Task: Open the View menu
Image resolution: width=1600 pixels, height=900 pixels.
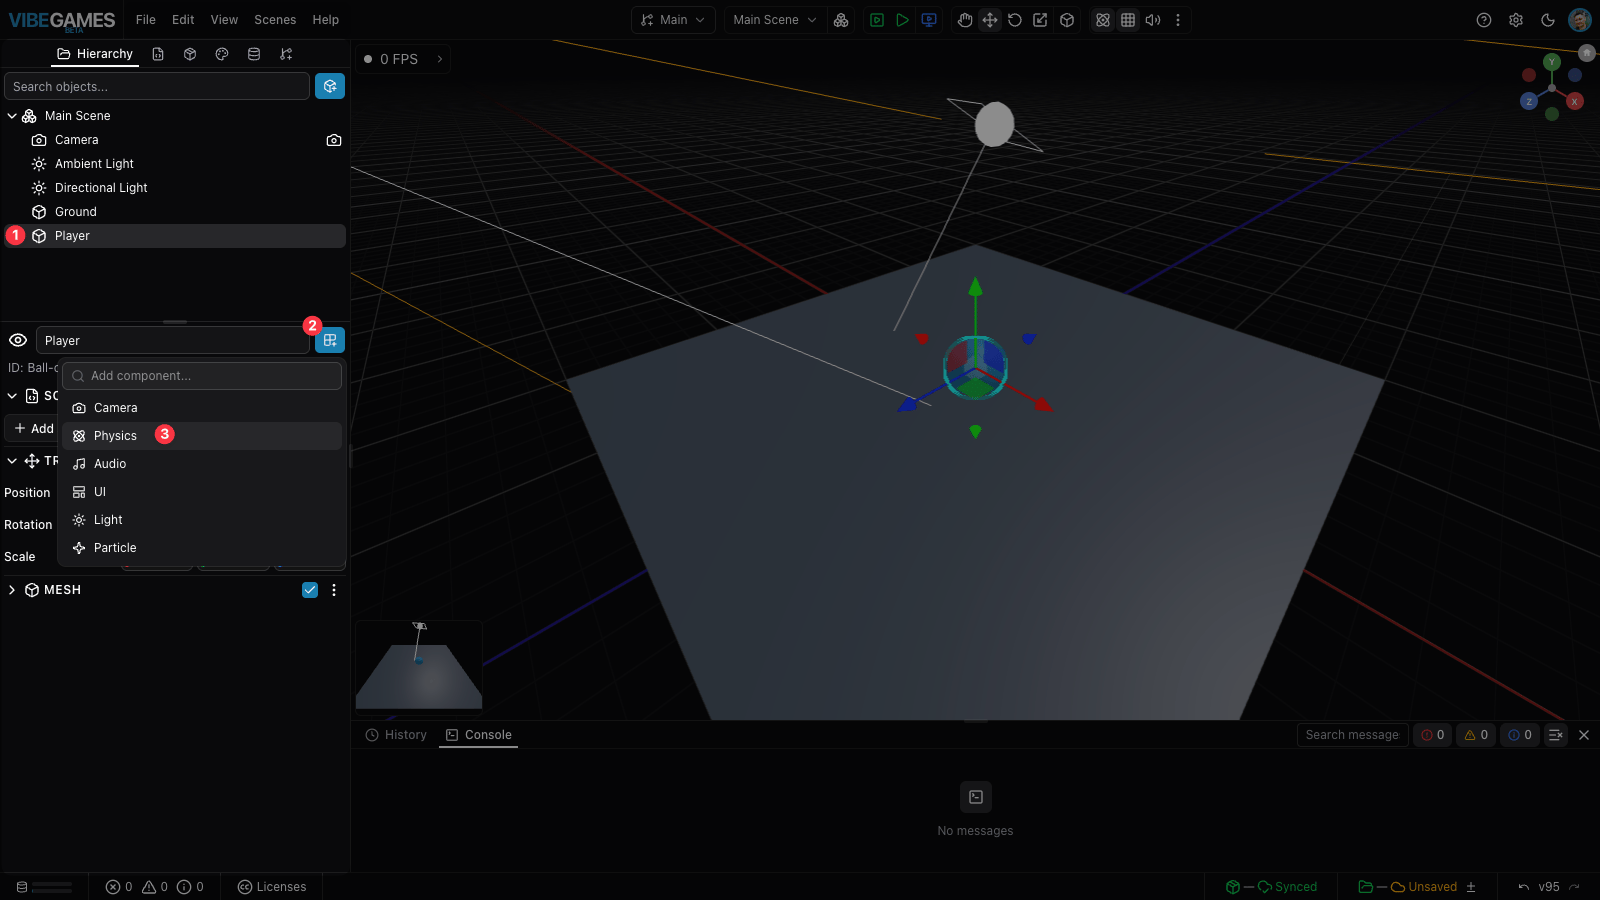Action: point(224,20)
